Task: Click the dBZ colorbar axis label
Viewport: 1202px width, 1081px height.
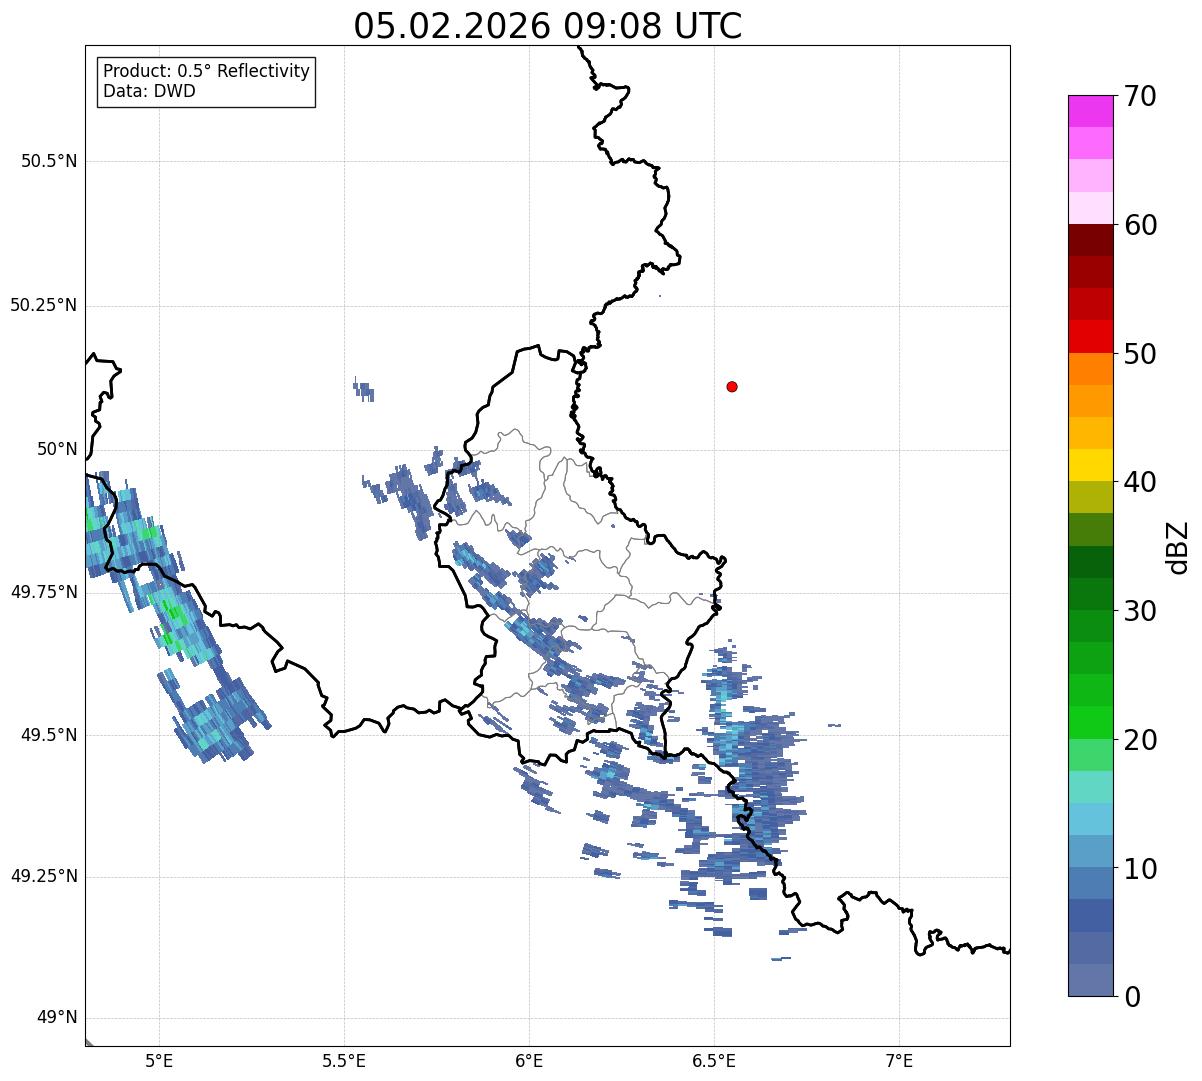Action: 1179,547
